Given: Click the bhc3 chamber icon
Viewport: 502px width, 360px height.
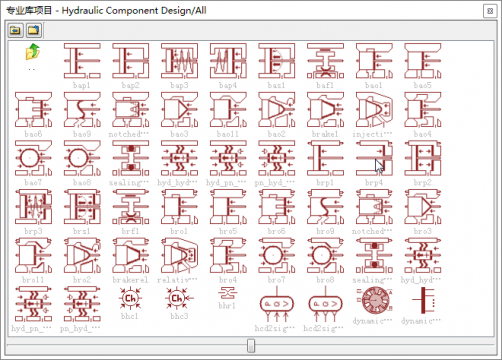Looking at the screenshot, I should (x=179, y=298).
